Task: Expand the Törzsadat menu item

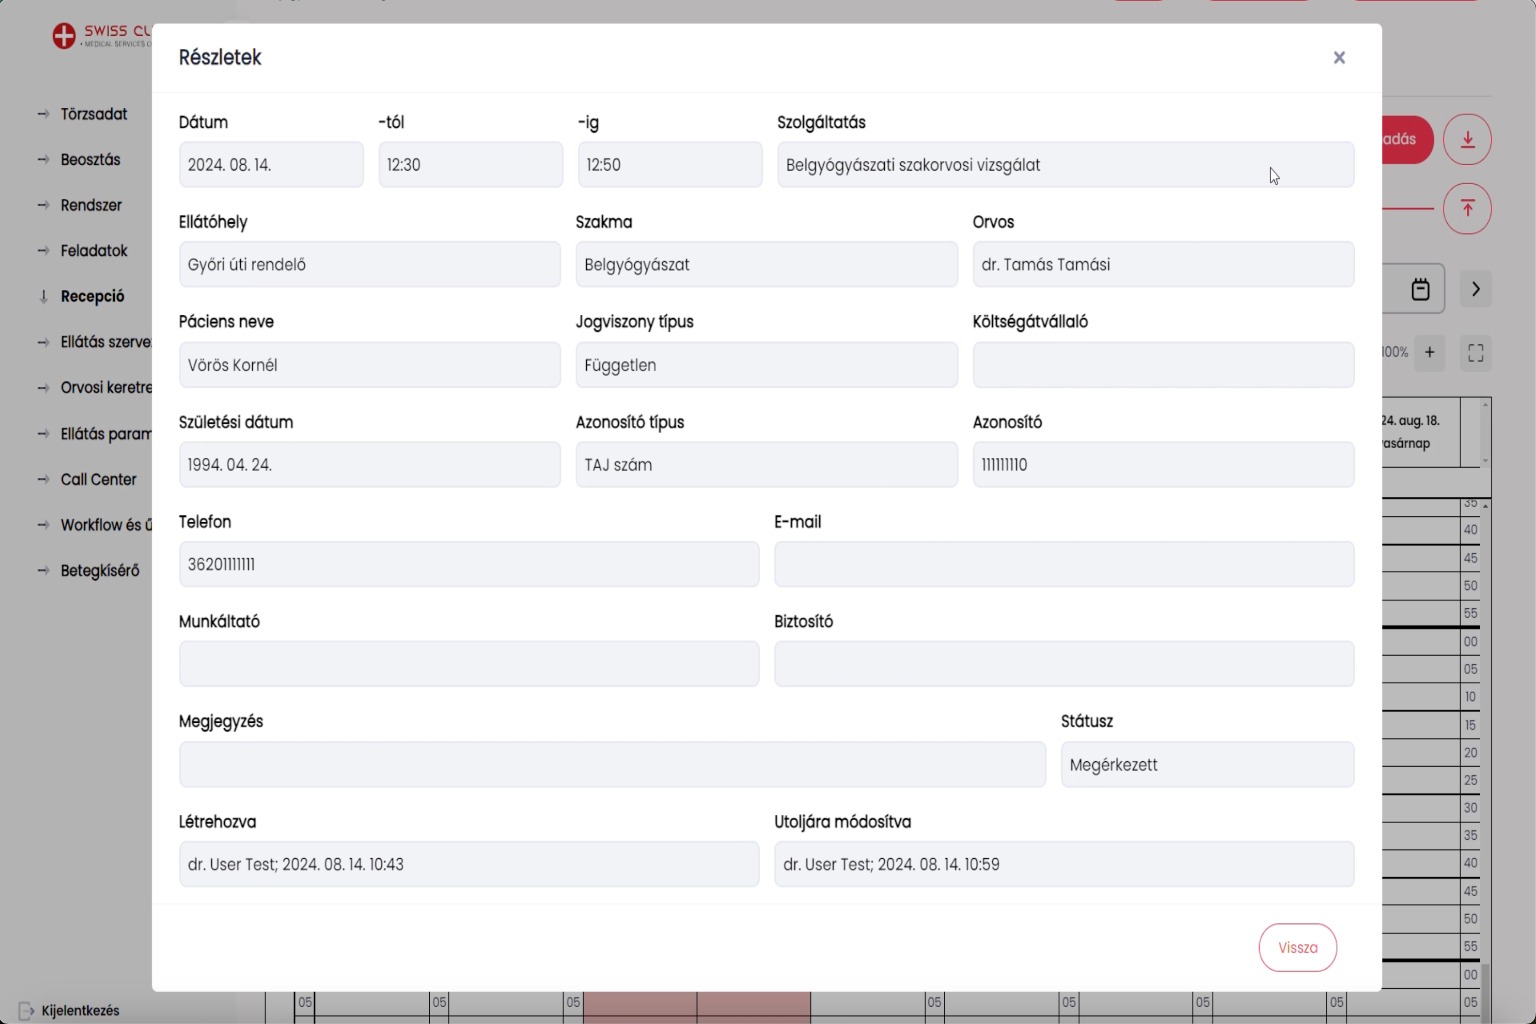Action: 93,114
